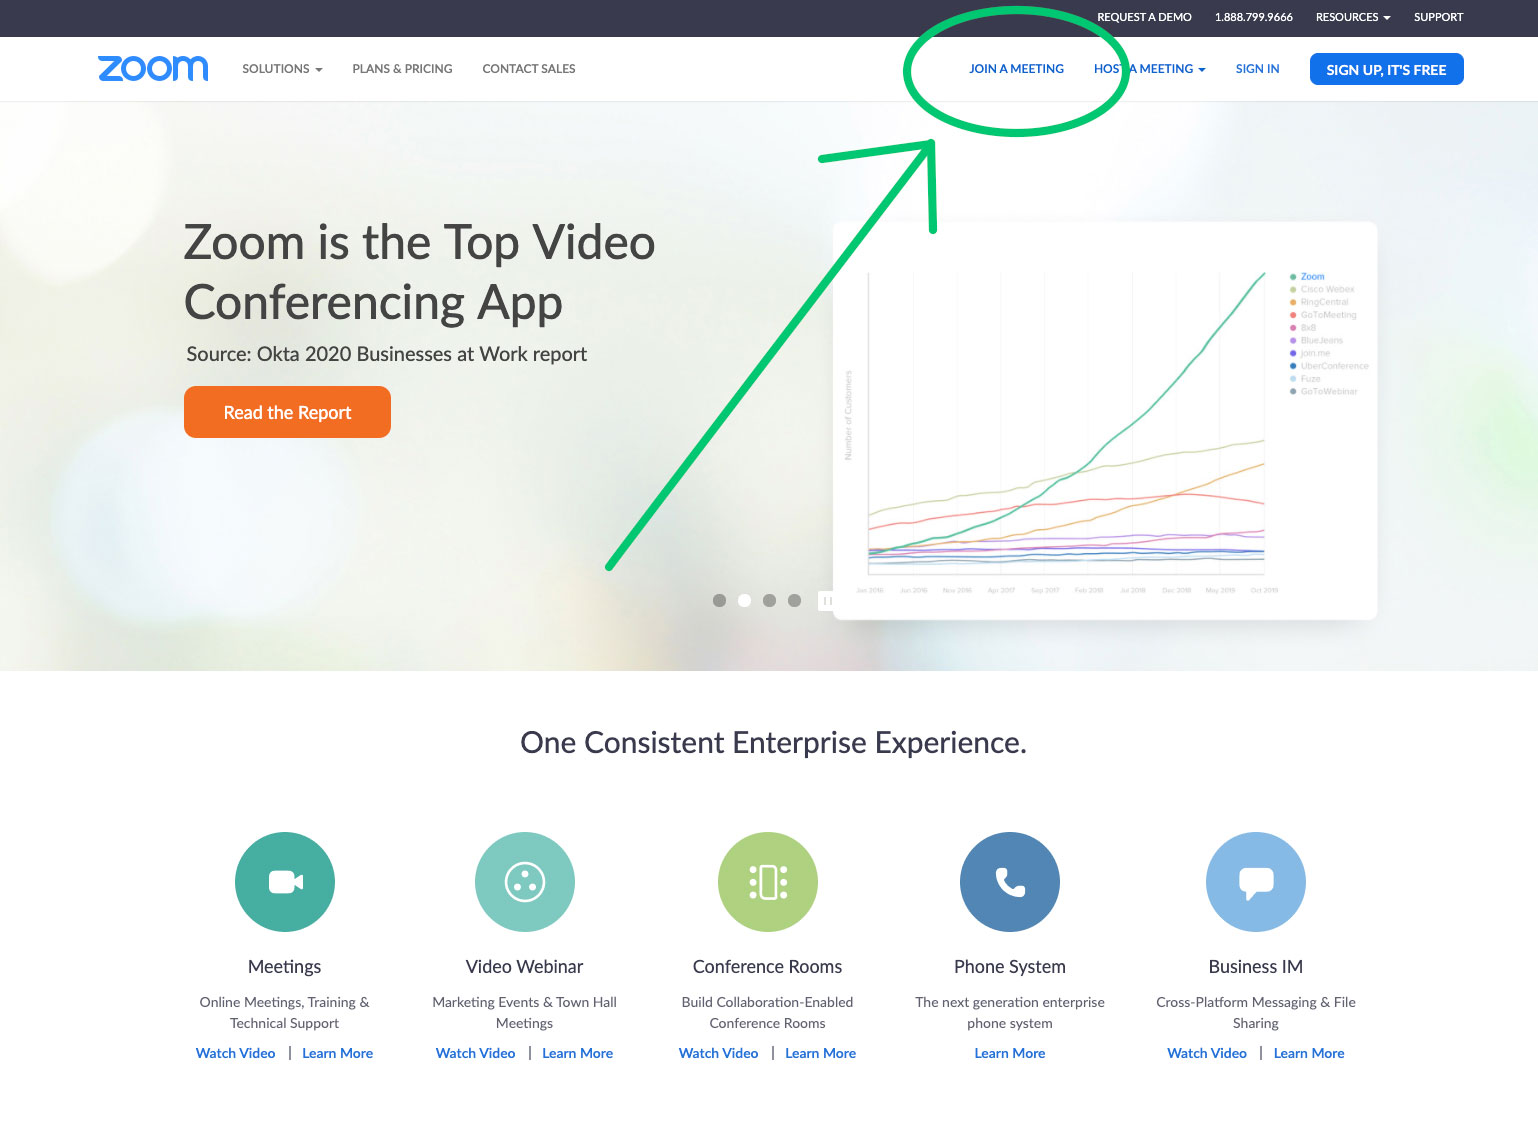1538x1121 pixels.
Task: Open the Support link
Action: click(1438, 17)
